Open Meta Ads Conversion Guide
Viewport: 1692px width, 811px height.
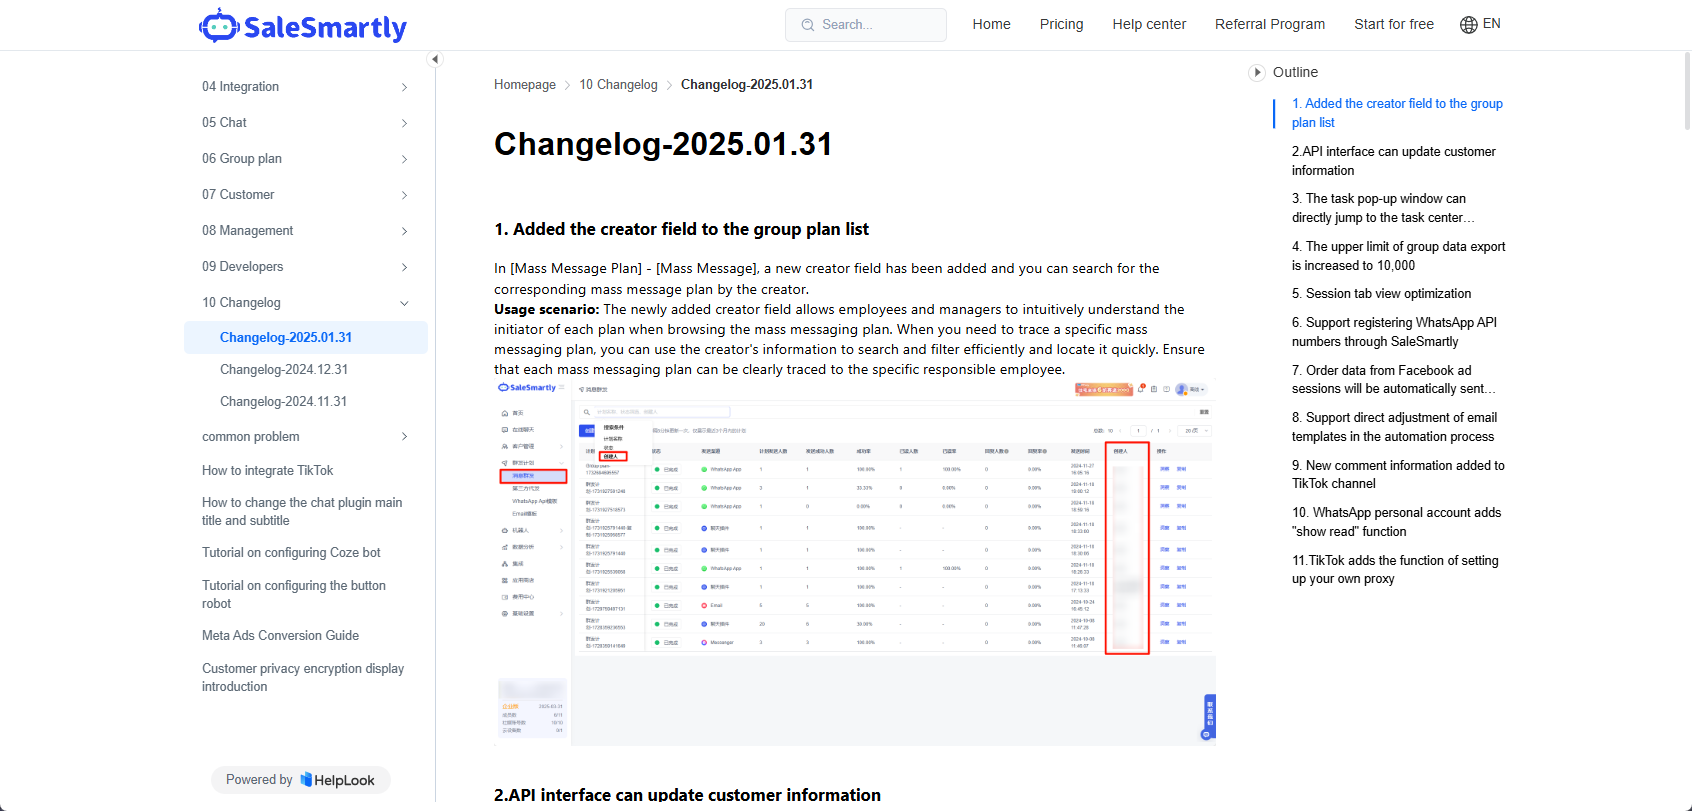coord(280,636)
